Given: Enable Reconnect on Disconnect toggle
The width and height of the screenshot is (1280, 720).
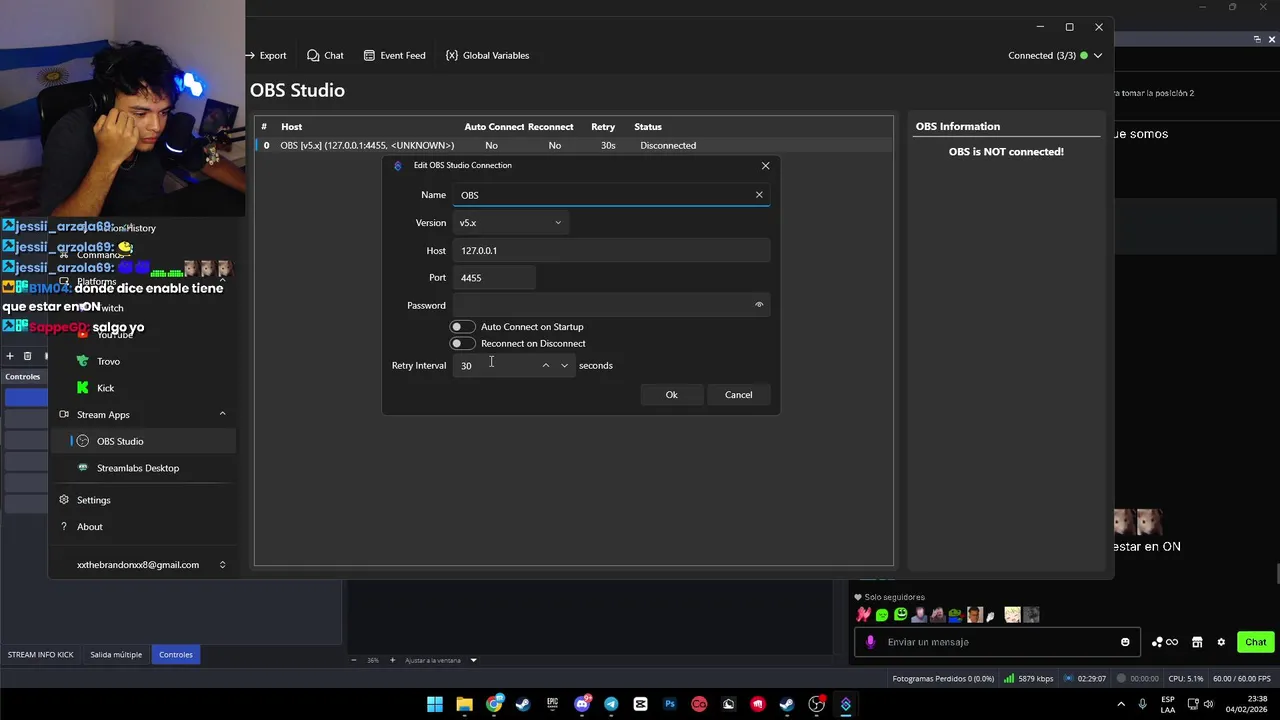Looking at the screenshot, I should (462, 344).
